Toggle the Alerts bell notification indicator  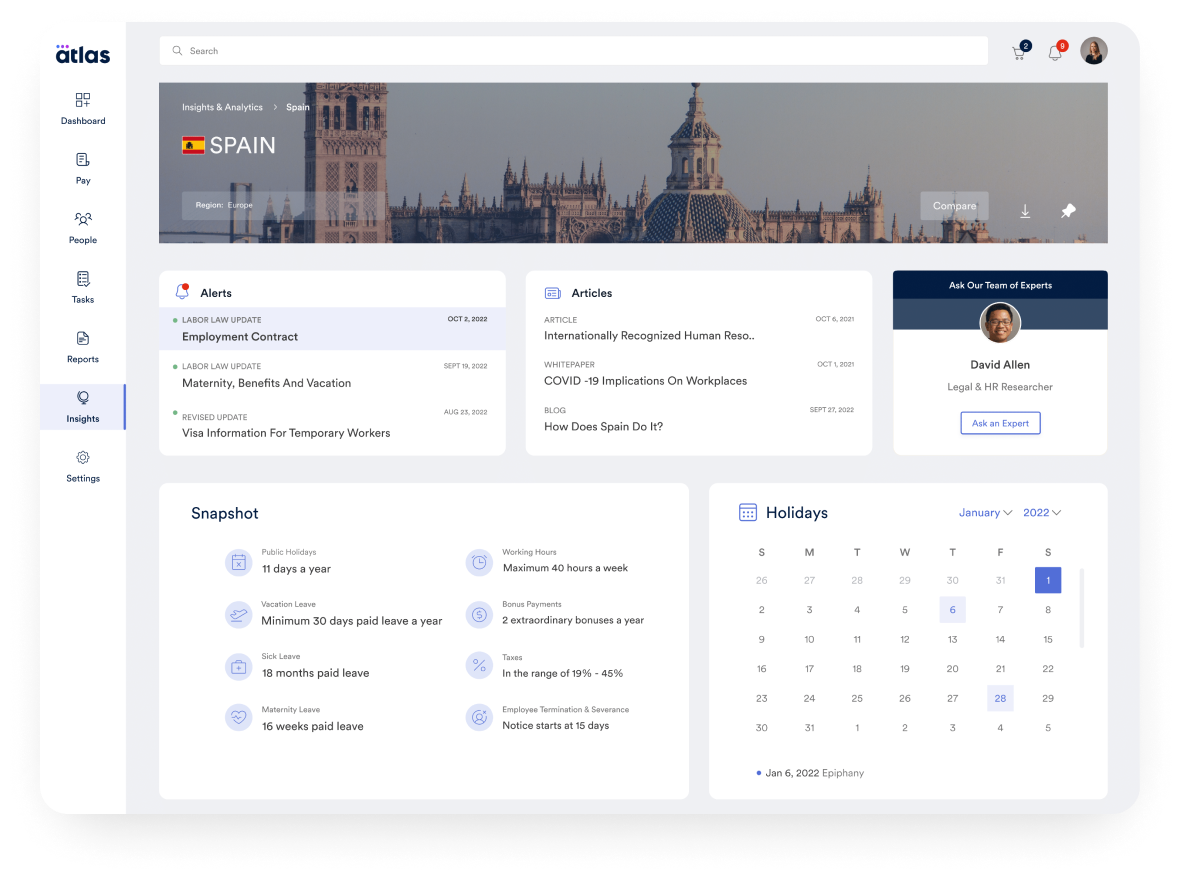(182, 292)
